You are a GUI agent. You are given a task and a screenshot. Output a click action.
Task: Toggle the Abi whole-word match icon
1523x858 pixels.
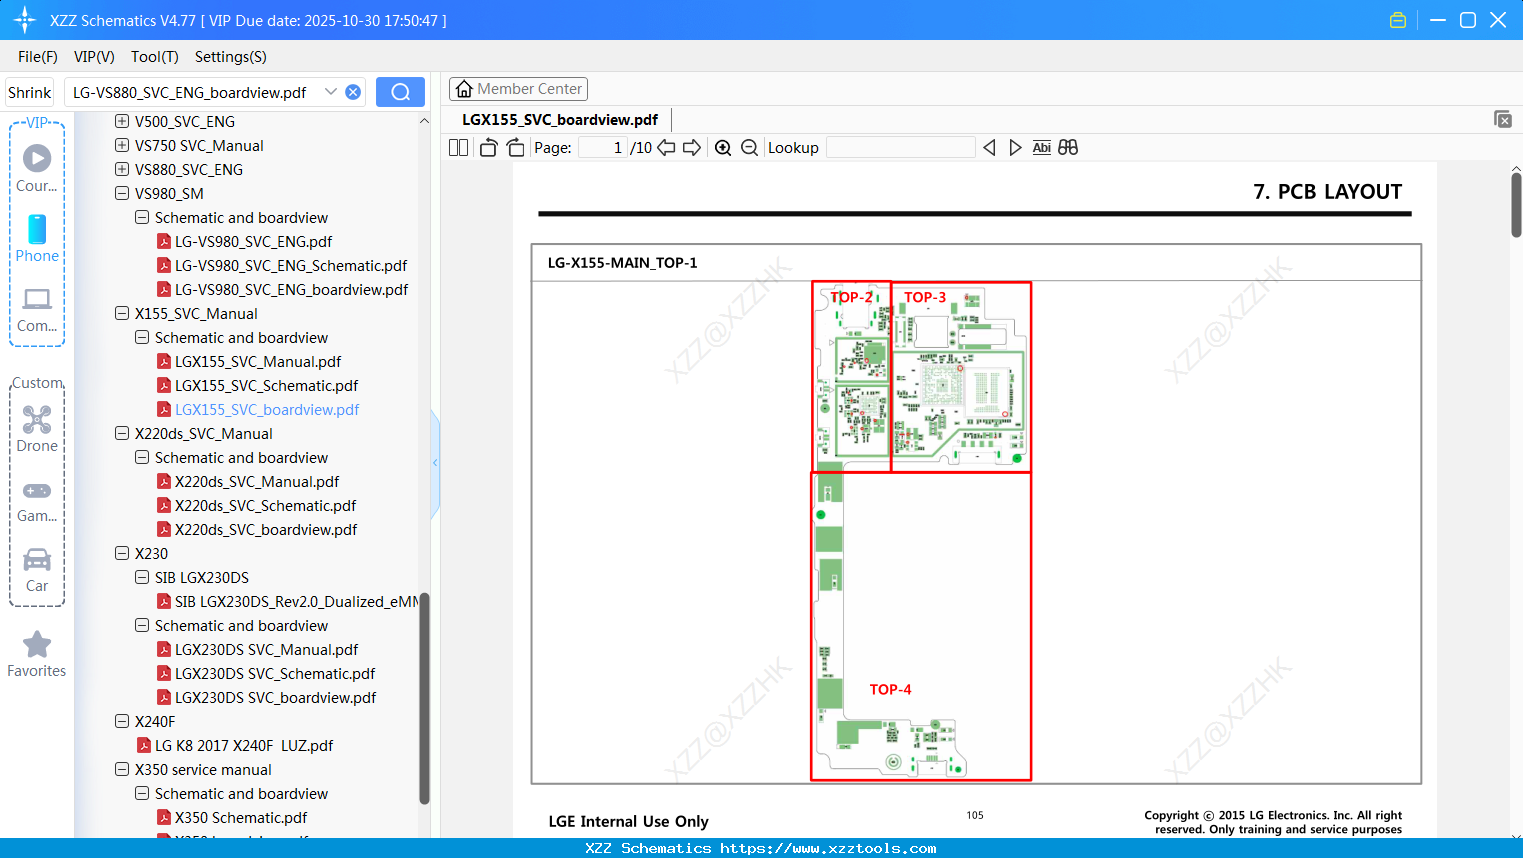1042,148
